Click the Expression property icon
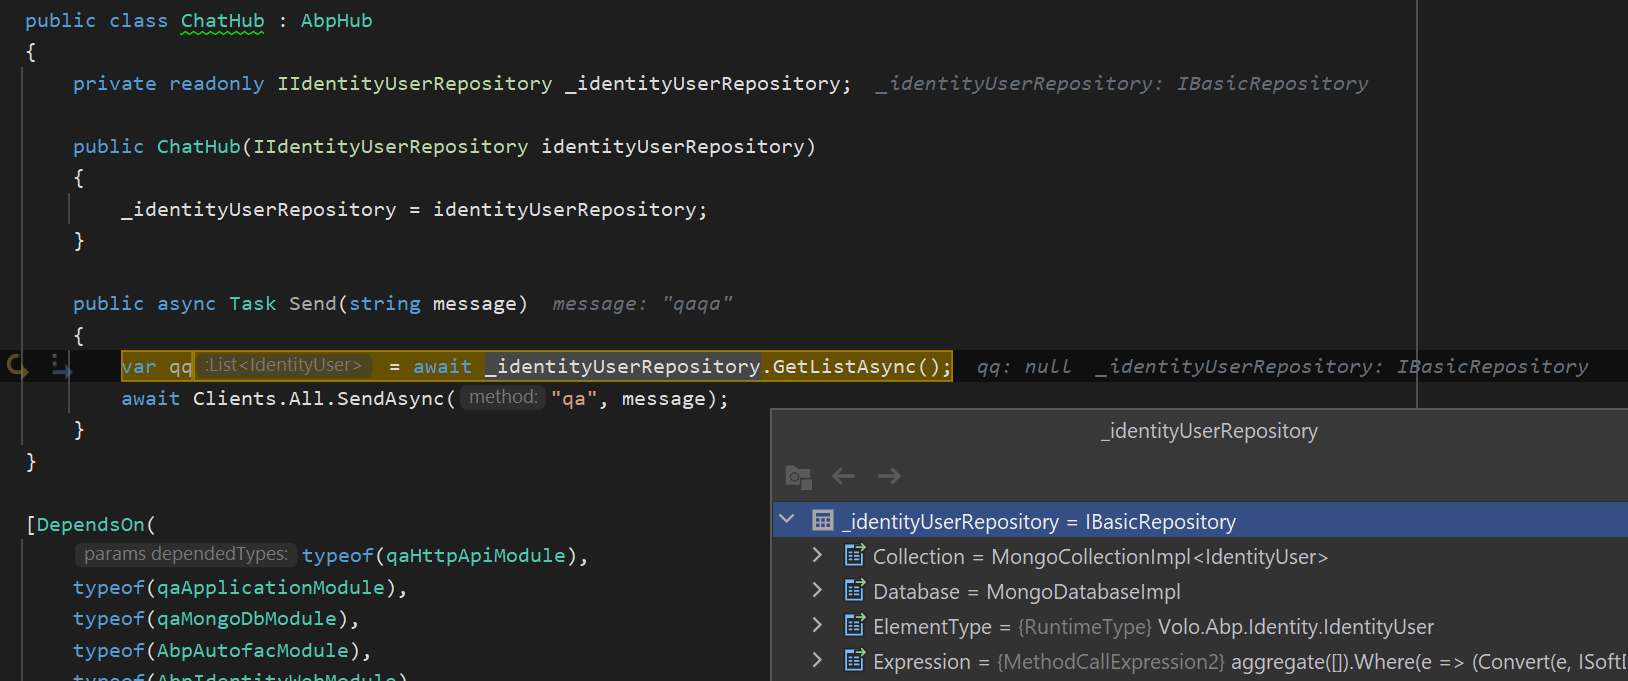The height and width of the screenshot is (681, 1628). 854,661
